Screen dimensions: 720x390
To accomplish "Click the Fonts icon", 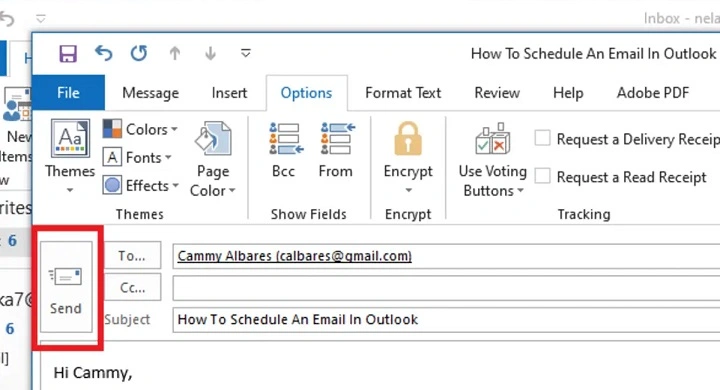I will coord(112,157).
